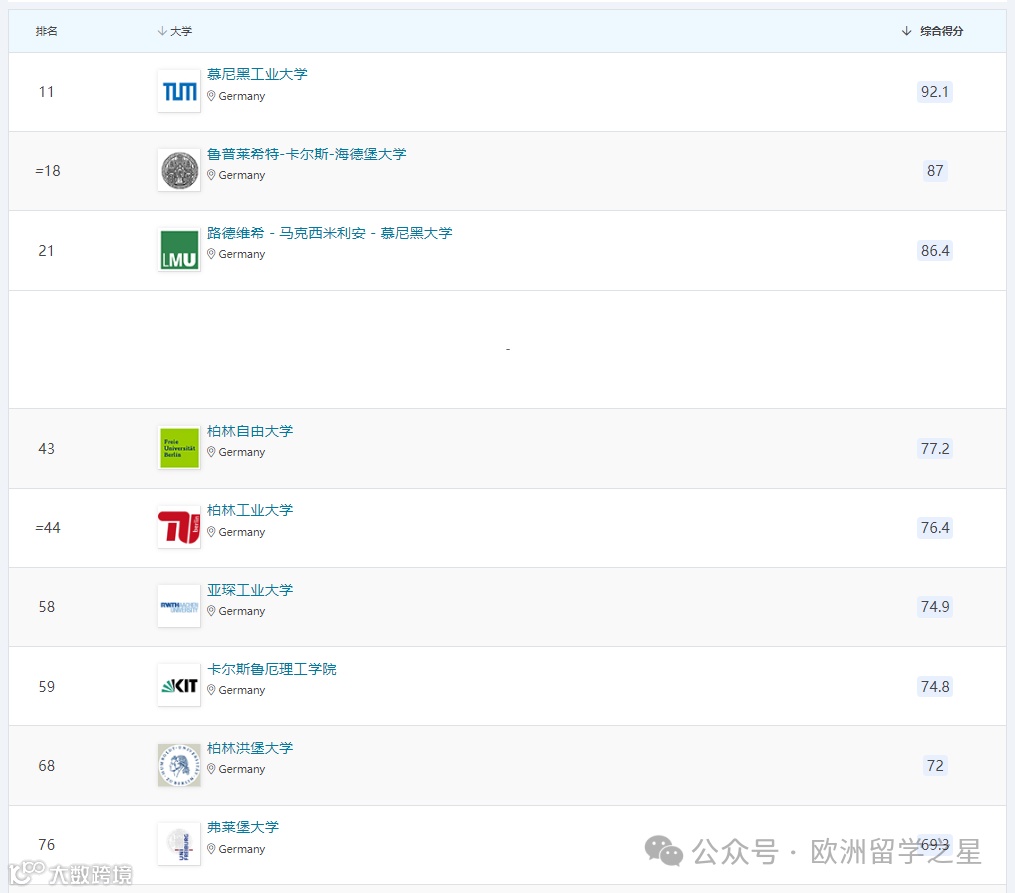Click the location pin icon beside 慕尼黑工业大学
Screen dimensions: 1015x893
[x=211, y=97]
